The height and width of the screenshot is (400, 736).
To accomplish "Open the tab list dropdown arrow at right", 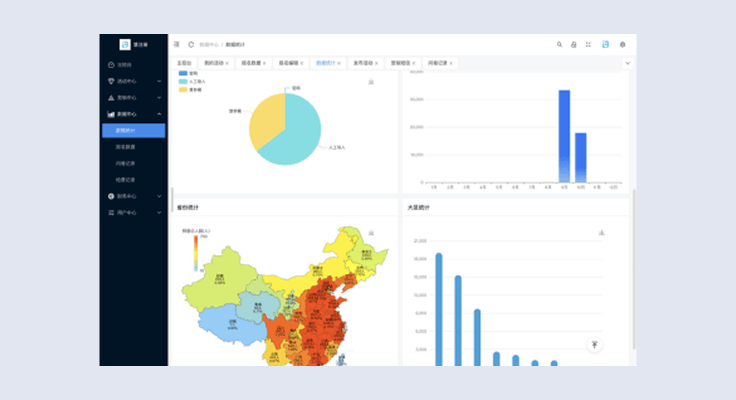I will pos(627,63).
